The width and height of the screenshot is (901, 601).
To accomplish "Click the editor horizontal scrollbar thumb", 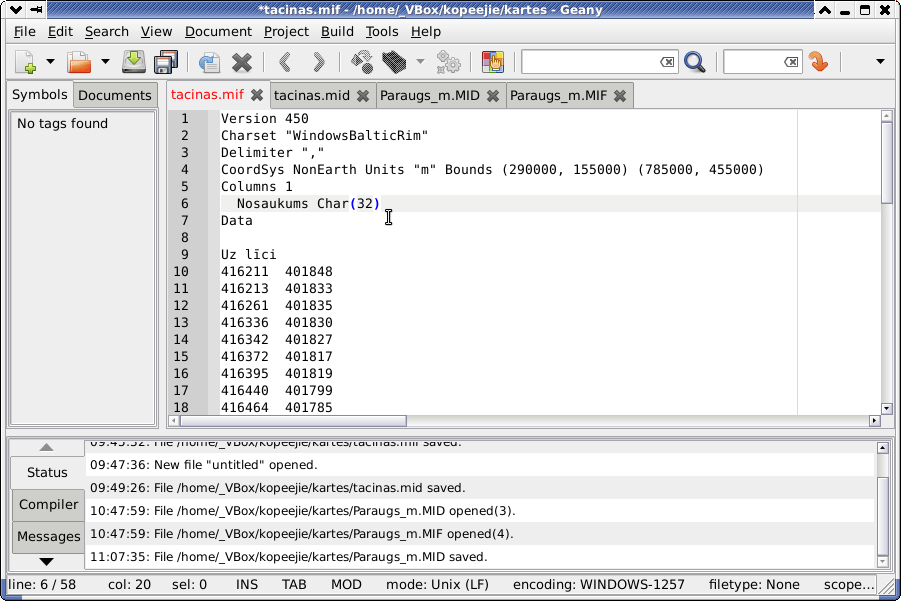I will click(293, 421).
